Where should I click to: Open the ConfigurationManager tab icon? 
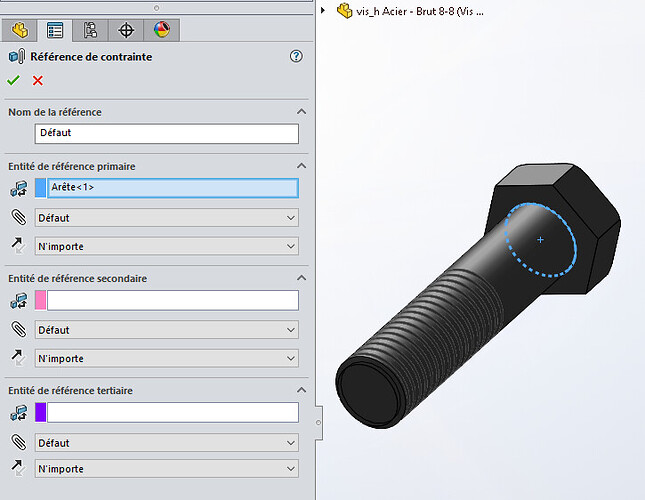tap(91, 29)
